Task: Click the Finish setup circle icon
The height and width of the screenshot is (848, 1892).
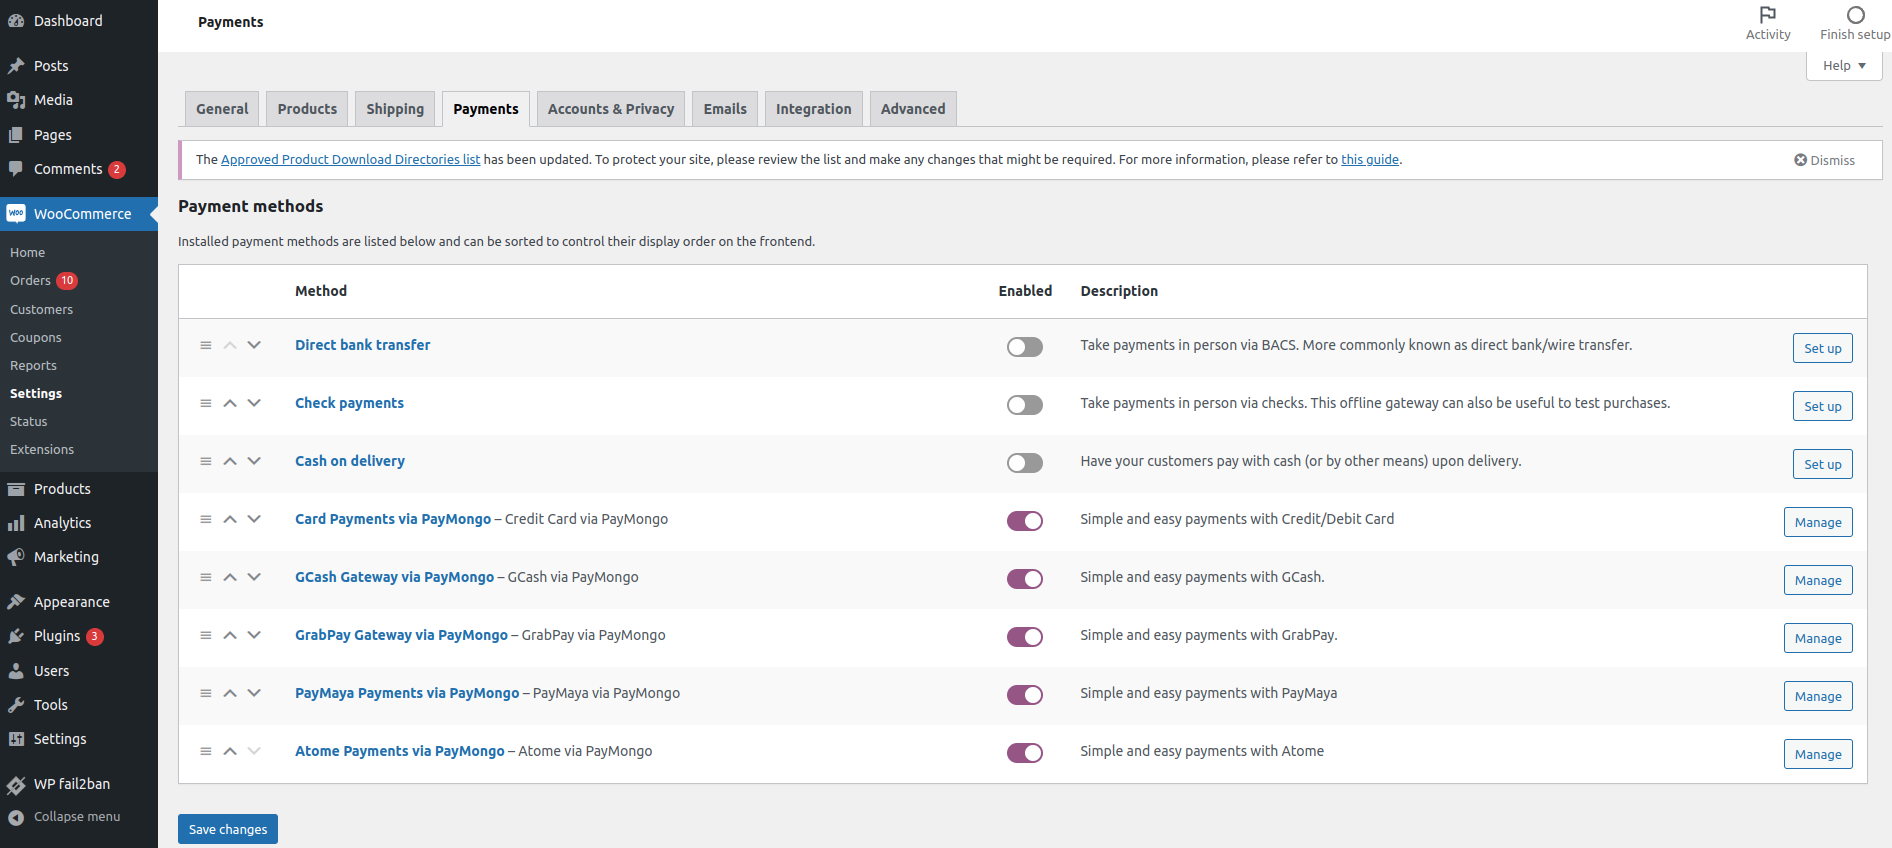Action: point(1856,15)
